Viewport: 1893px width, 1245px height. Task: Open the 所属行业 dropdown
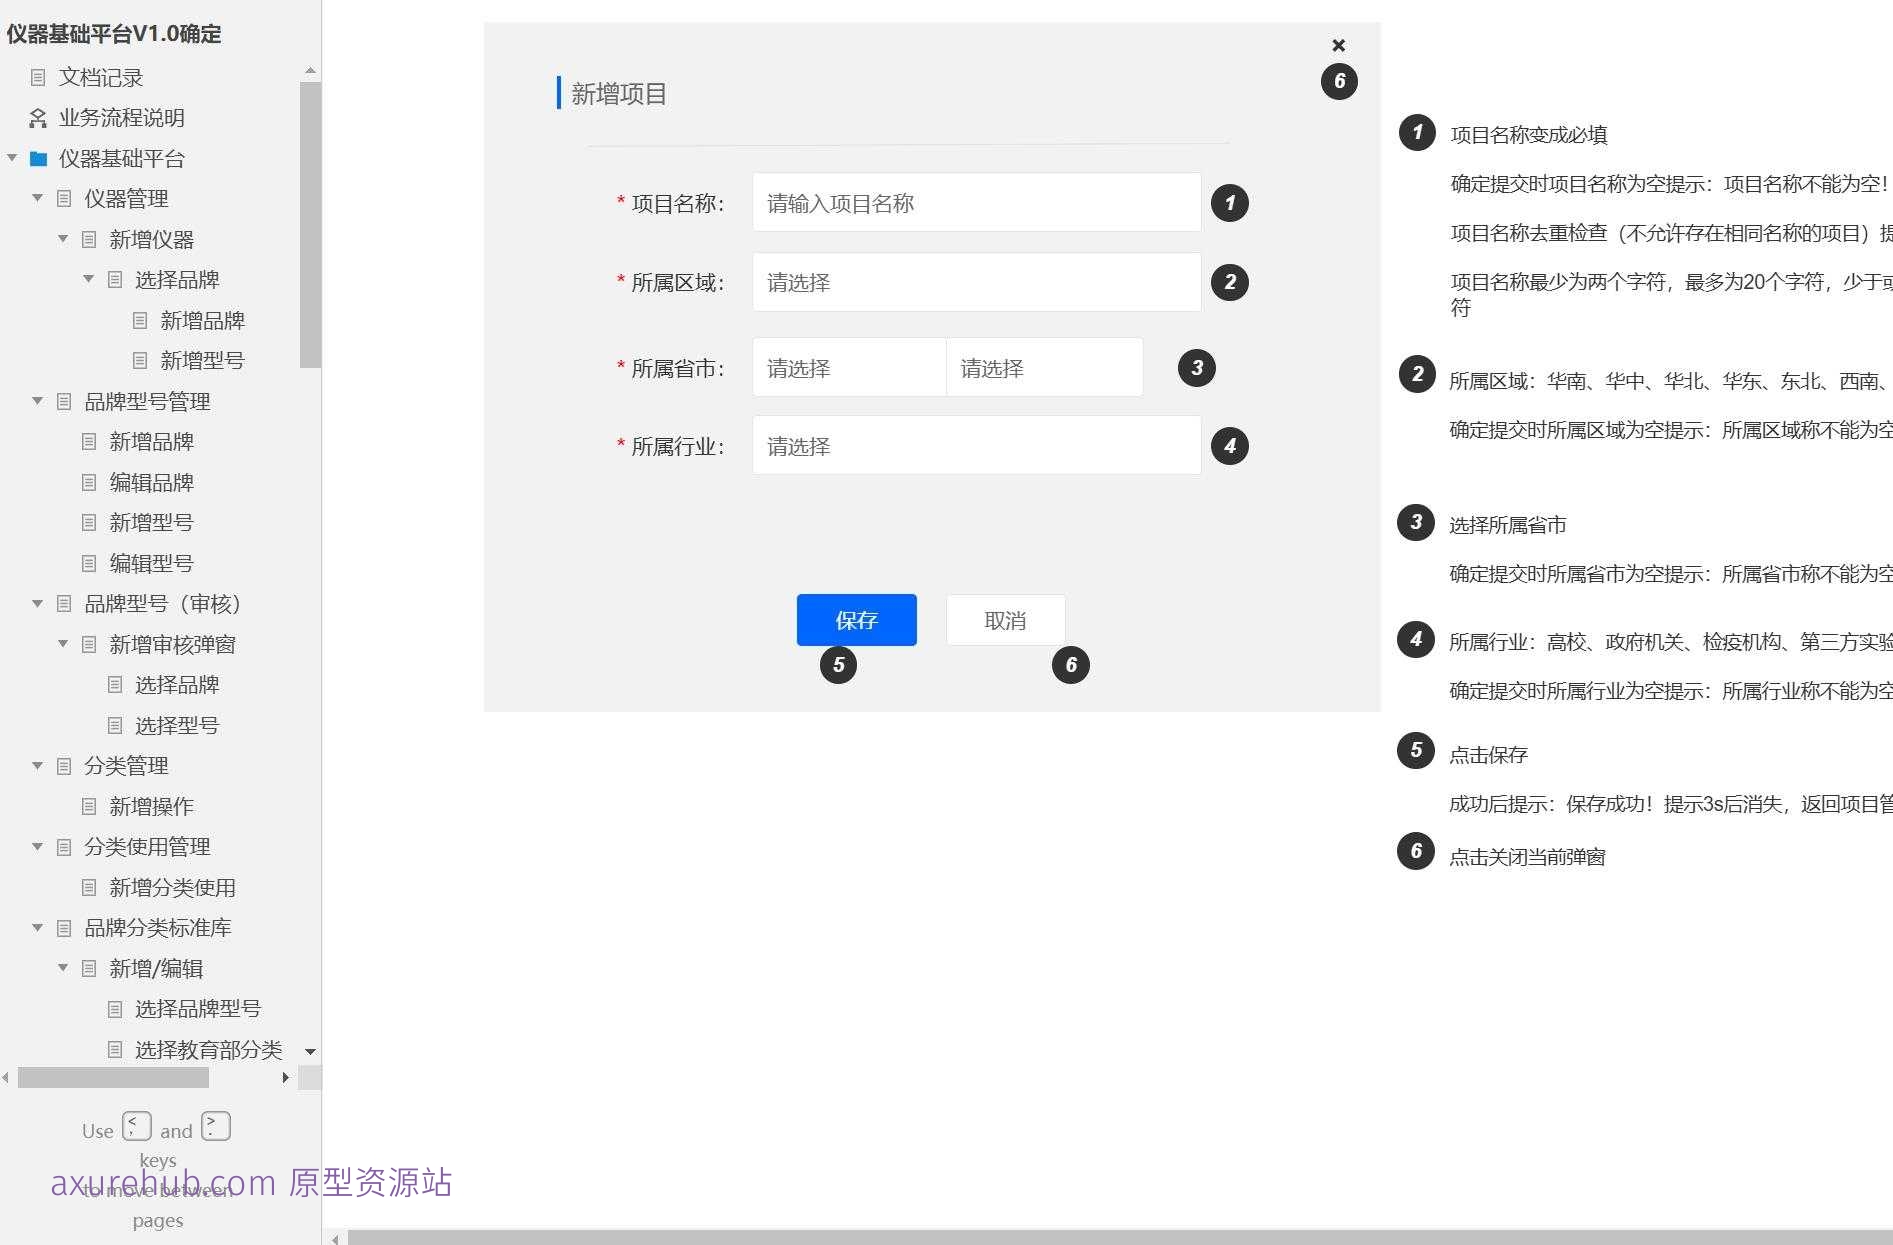pyautogui.click(x=975, y=445)
